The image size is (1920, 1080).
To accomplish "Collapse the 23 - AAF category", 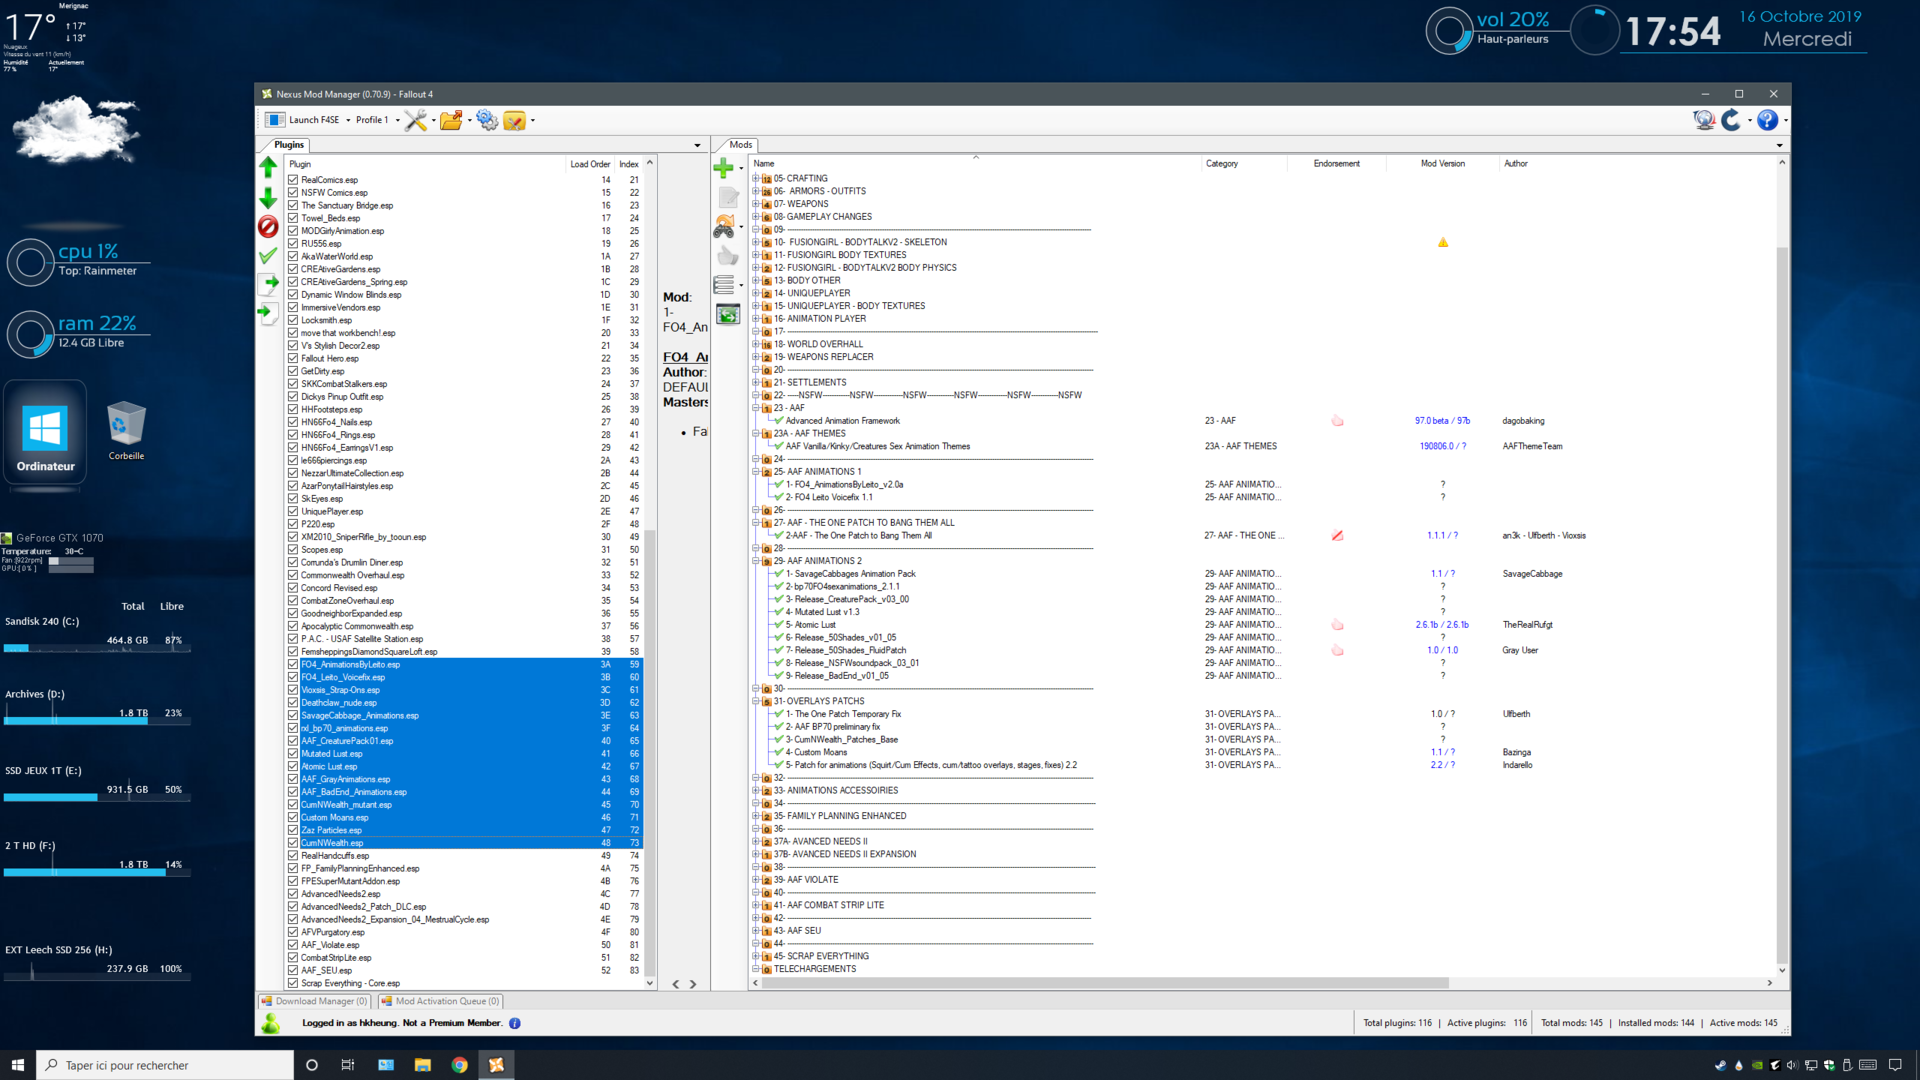I will tap(756, 408).
